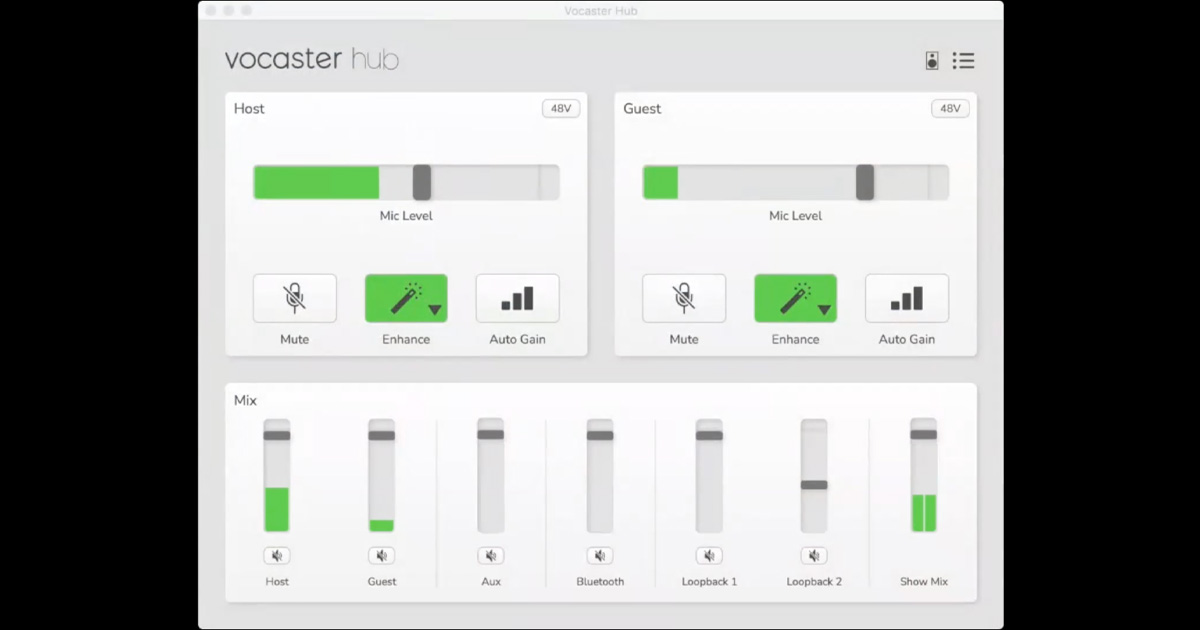1200x630 pixels.
Task: Mute the Host channel in Mix
Action: pyautogui.click(x=277, y=556)
